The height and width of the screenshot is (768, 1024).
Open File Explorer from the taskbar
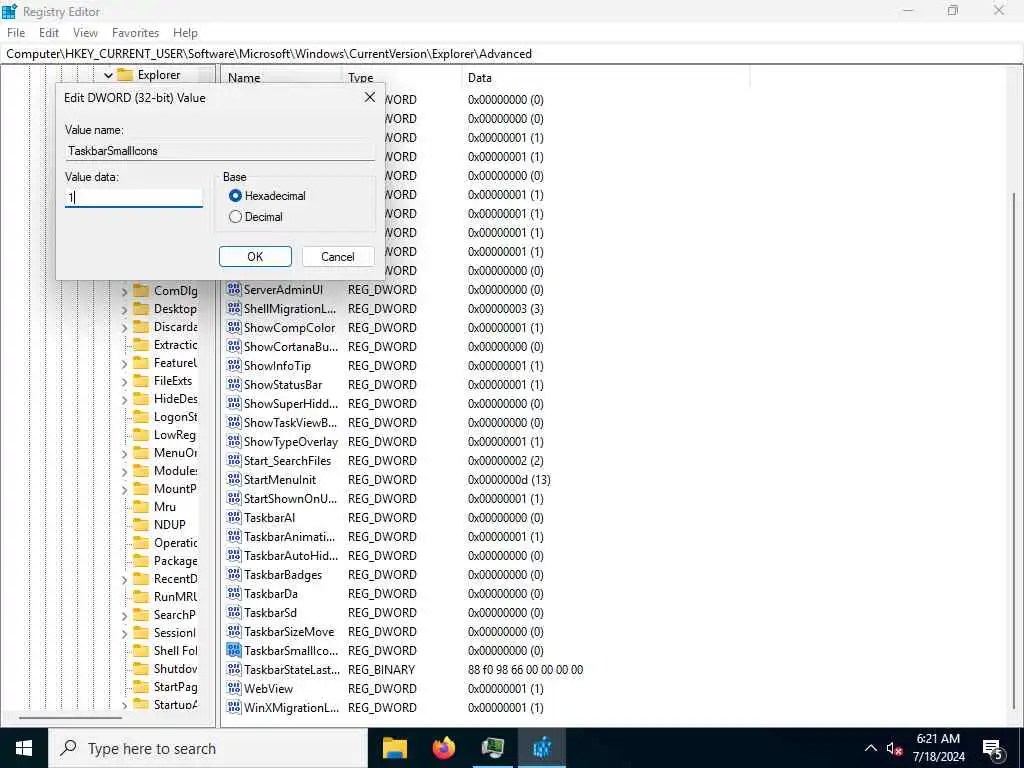[395, 748]
